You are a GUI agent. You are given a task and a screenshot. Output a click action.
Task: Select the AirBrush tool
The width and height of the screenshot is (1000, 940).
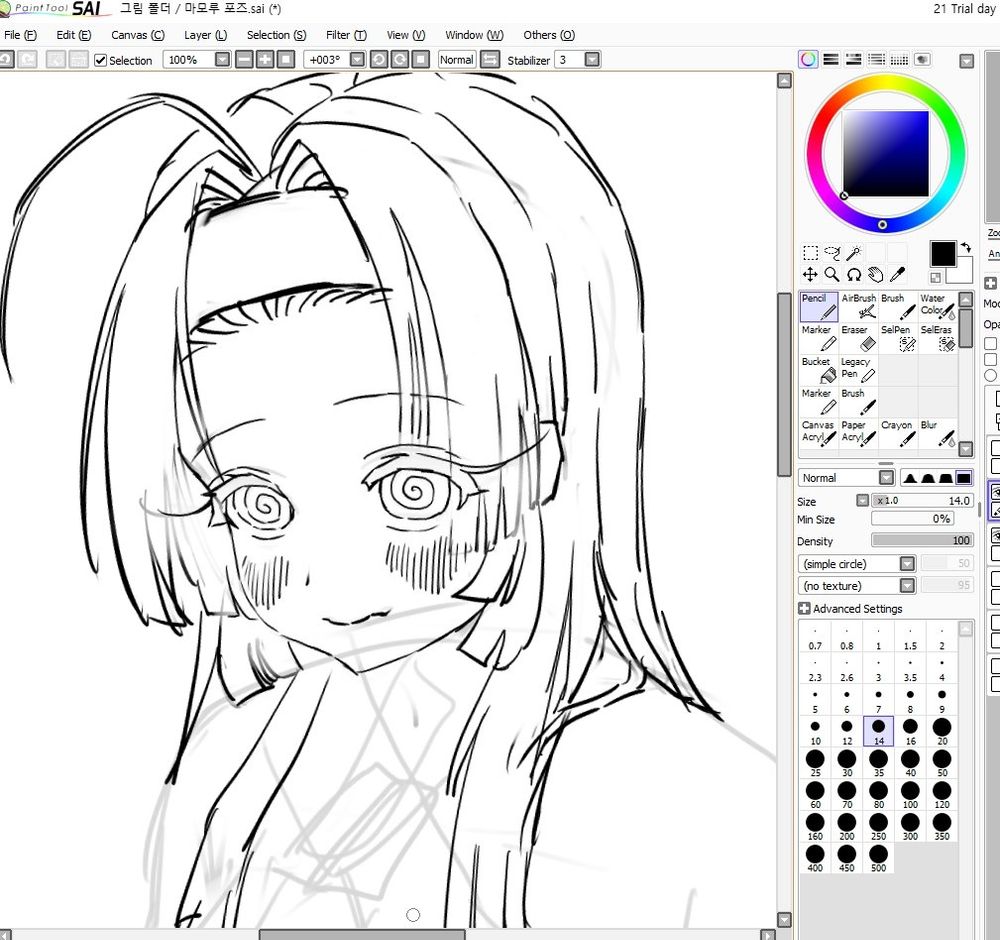(x=858, y=307)
